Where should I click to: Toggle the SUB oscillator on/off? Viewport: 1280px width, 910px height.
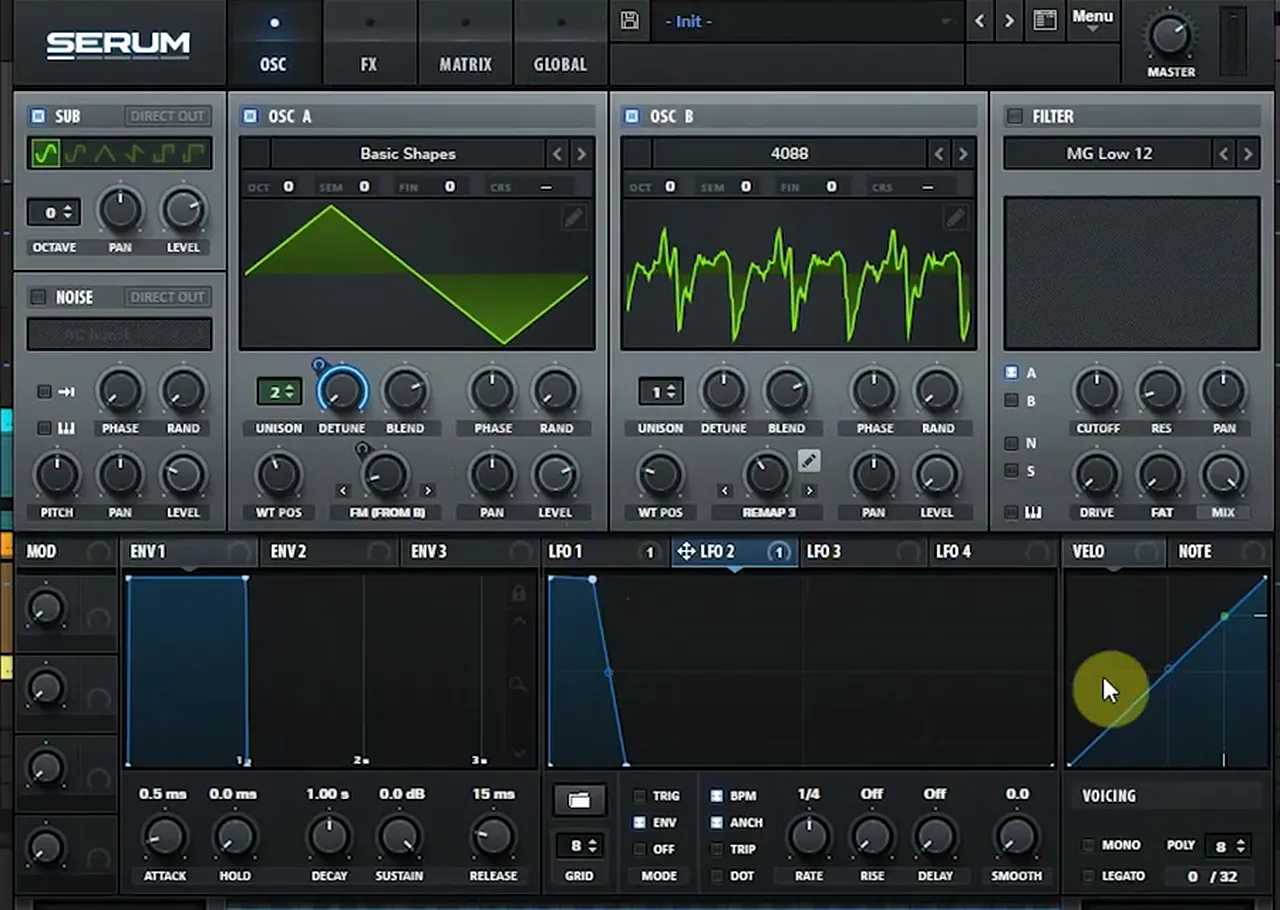[x=38, y=116]
